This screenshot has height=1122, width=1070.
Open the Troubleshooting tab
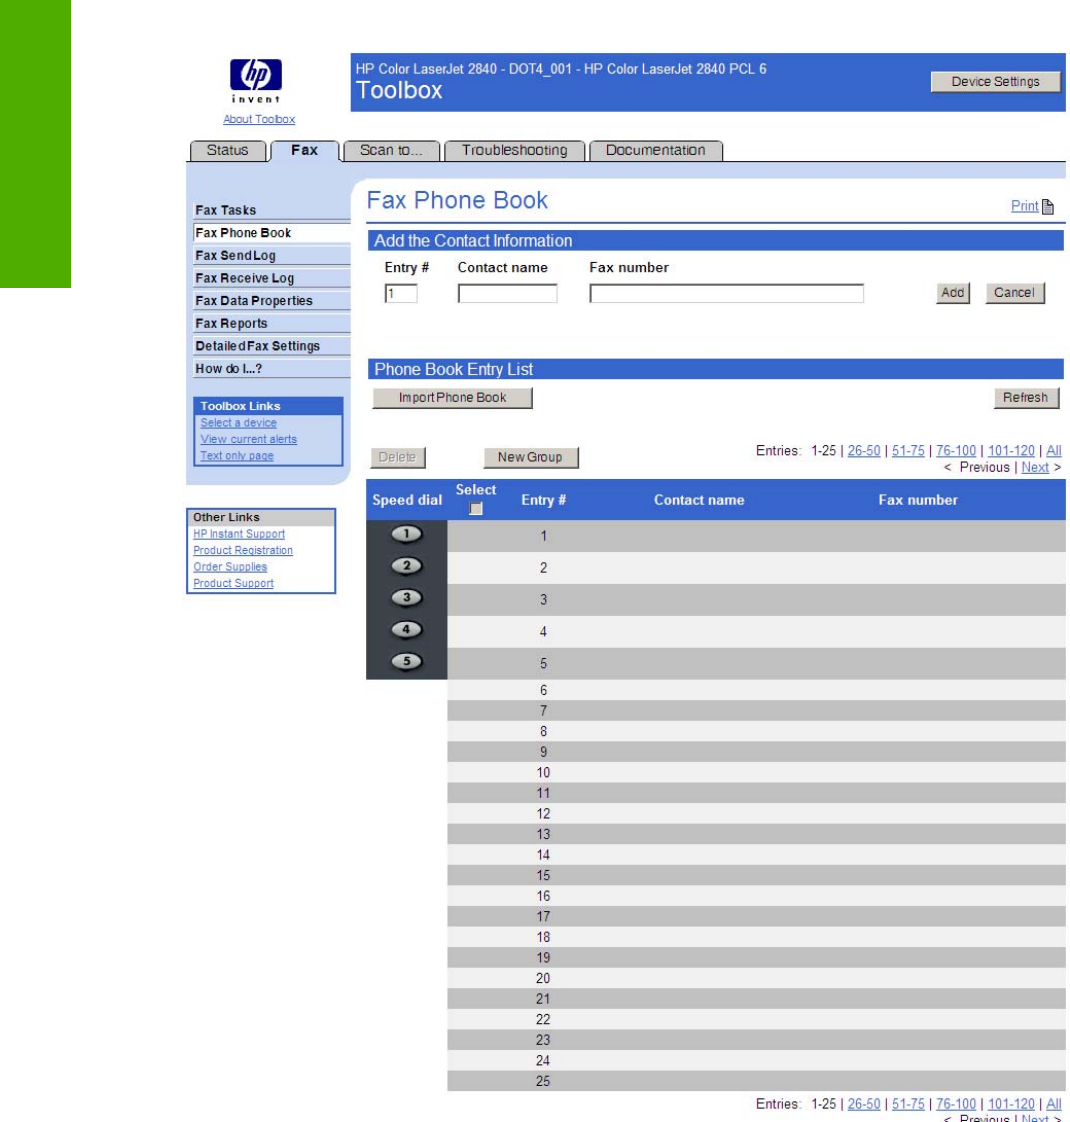(514, 150)
